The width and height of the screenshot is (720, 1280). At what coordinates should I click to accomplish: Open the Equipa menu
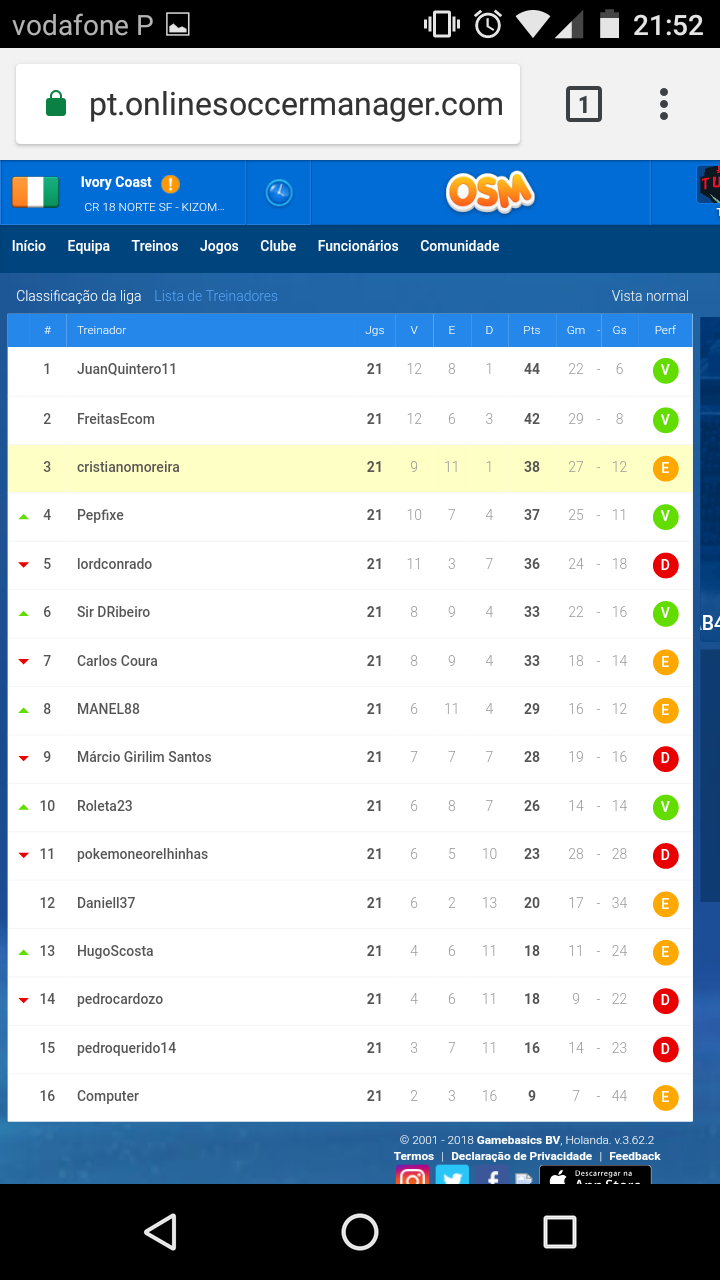[x=89, y=246]
